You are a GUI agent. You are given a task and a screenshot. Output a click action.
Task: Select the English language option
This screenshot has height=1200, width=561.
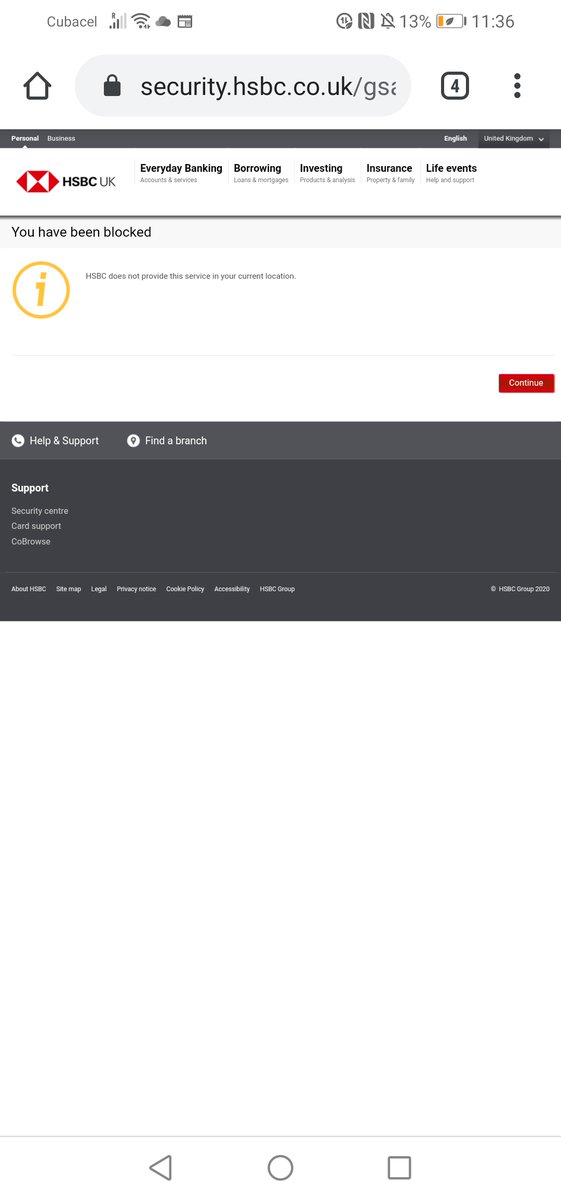point(455,139)
